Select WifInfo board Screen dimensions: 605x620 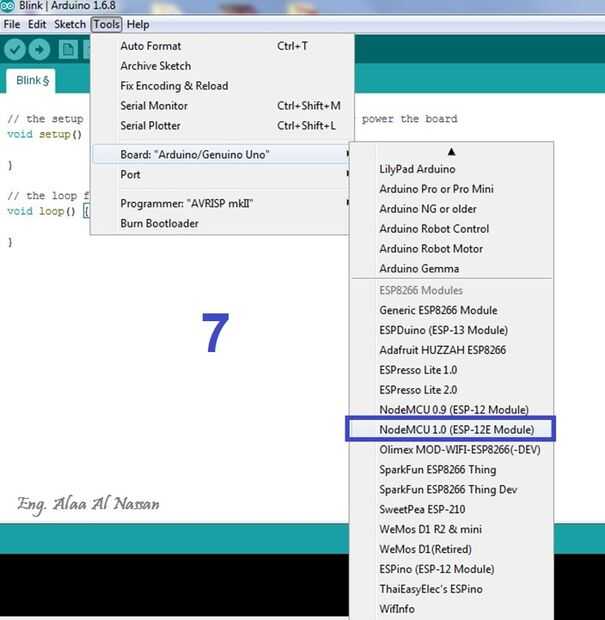tap(452, 609)
